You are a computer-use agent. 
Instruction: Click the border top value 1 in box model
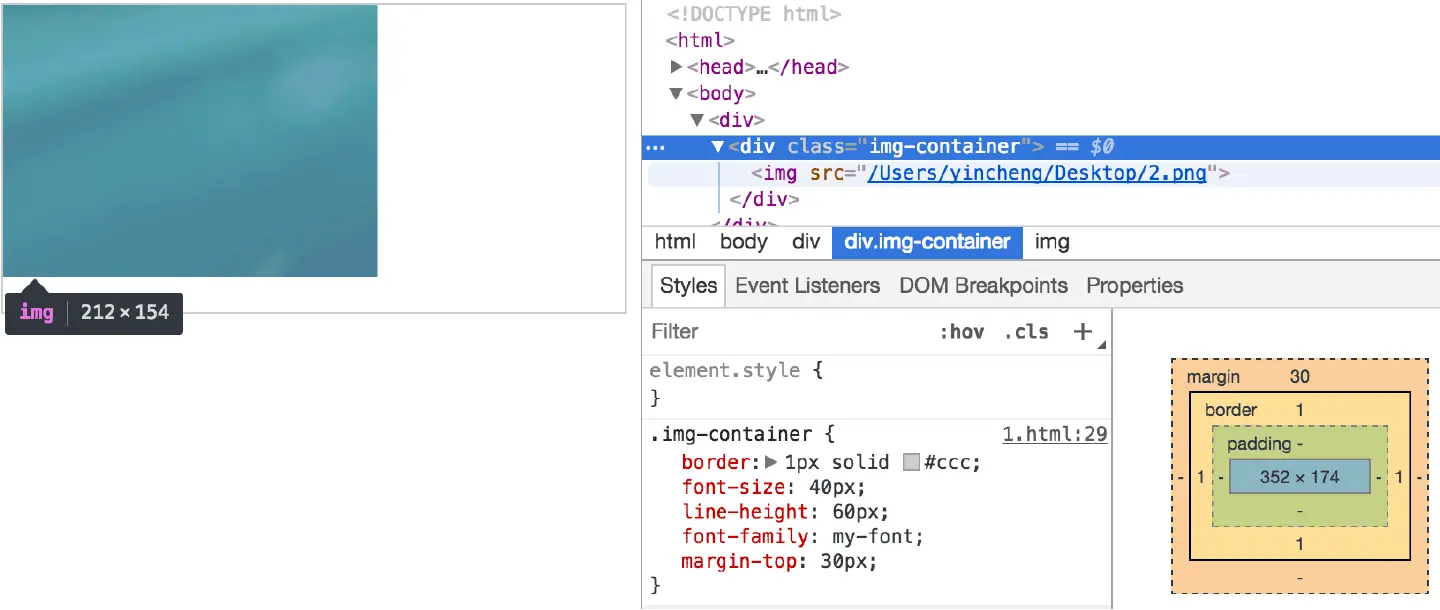tap(1299, 410)
